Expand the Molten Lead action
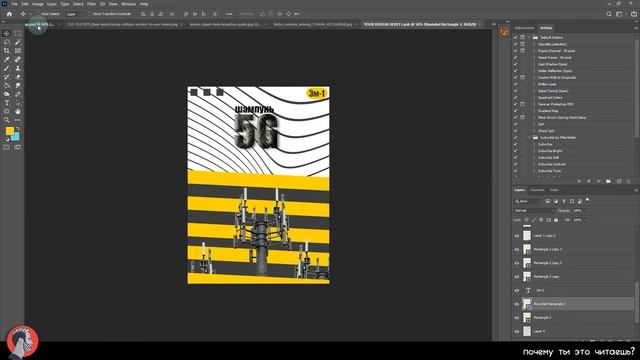Screen dimensions: 640x360 (x=534, y=84)
